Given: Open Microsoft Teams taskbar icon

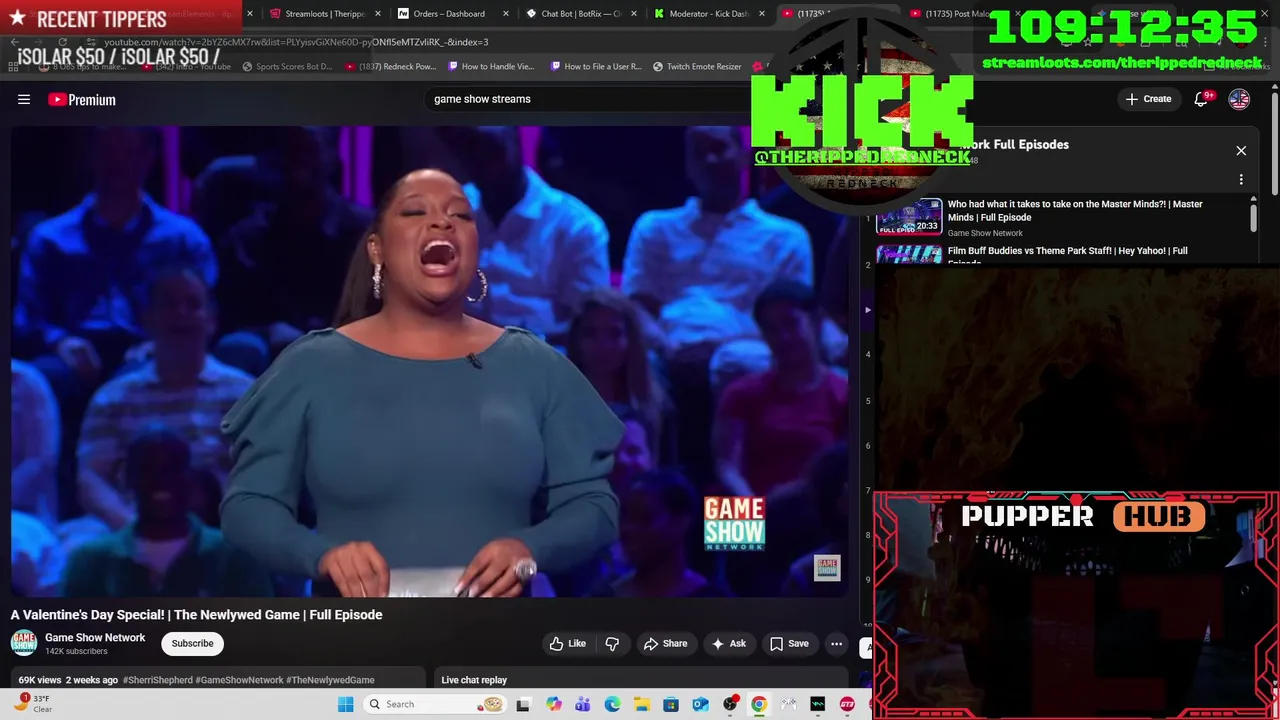Looking at the screenshot, I should pos(583,704).
